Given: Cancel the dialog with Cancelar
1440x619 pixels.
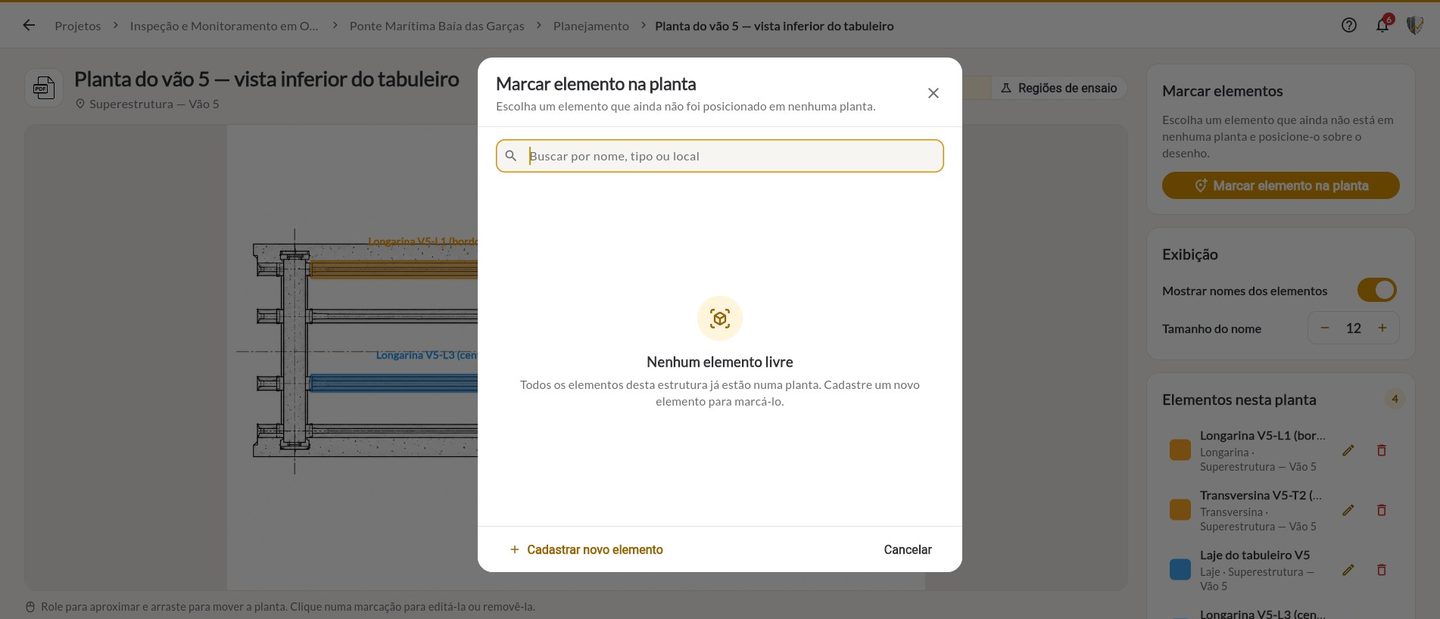Looking at the screenshot, I should [x=908, y=550].
